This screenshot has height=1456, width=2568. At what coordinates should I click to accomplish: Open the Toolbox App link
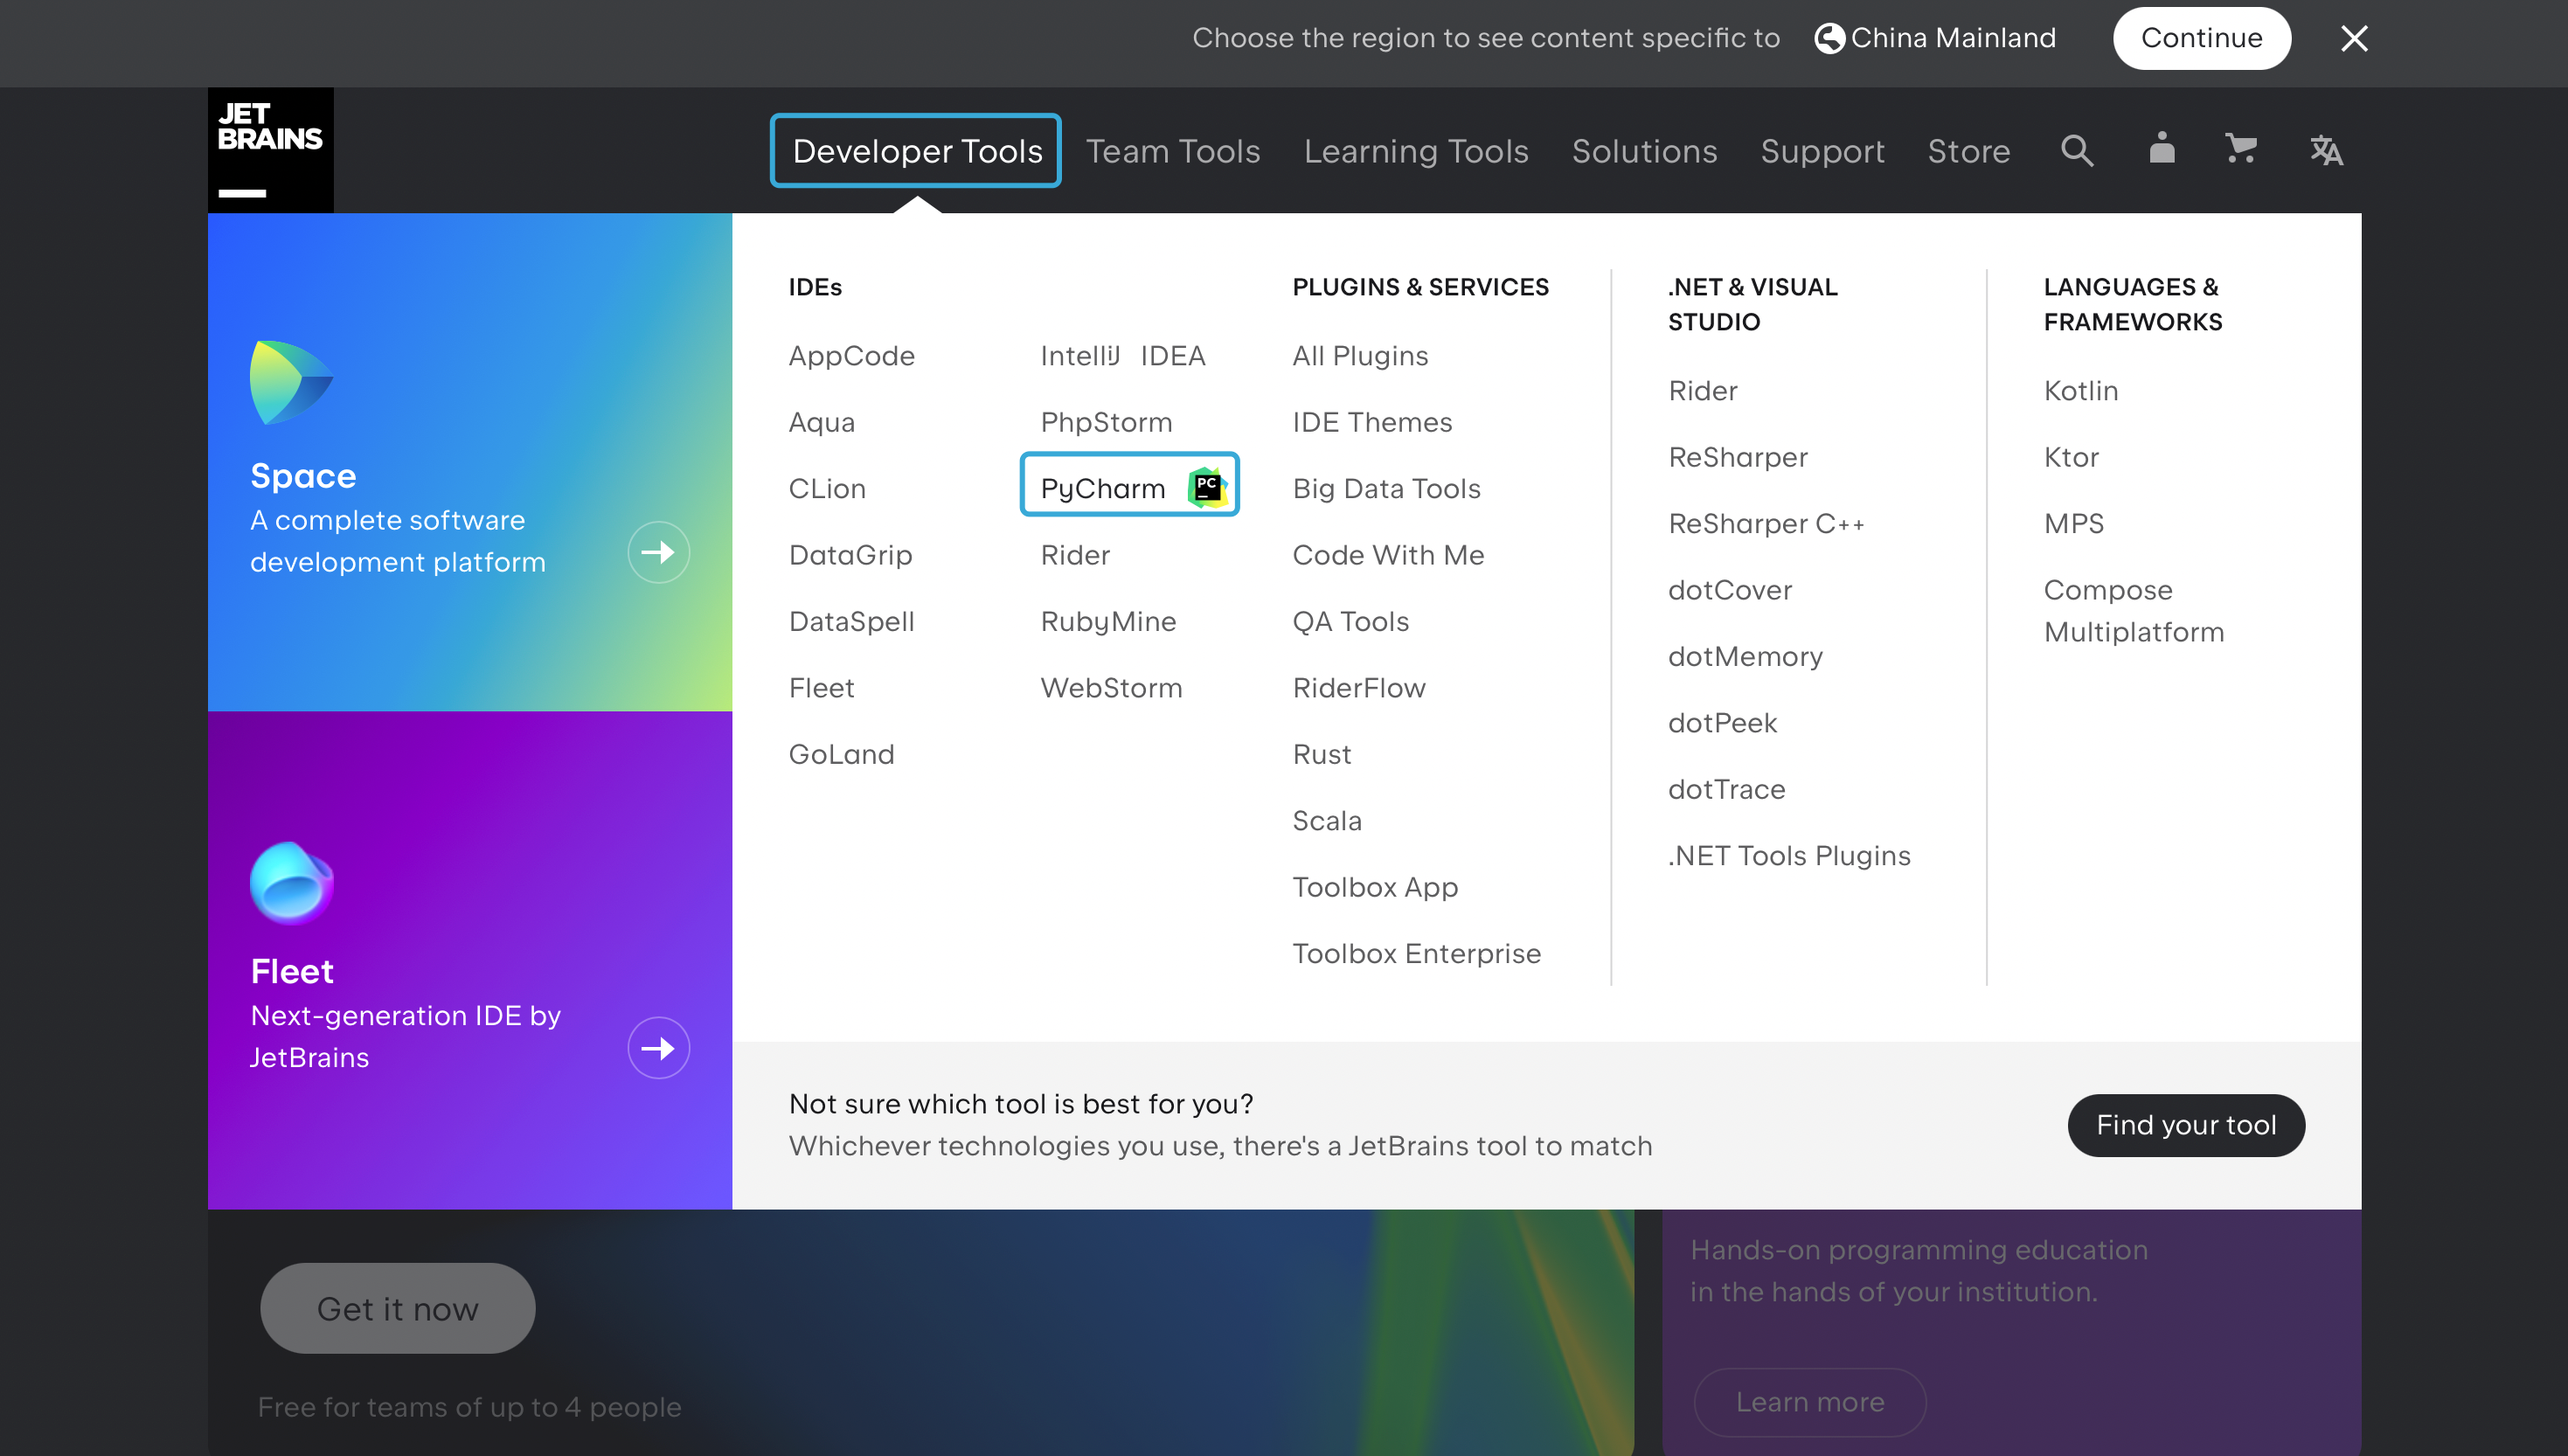pos(1374,887)
